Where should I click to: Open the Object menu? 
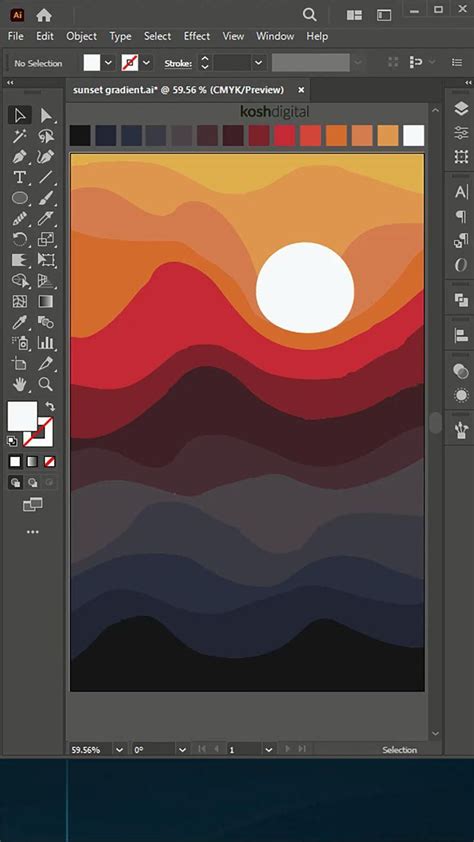pyautogui.click(x=81, y=36)
